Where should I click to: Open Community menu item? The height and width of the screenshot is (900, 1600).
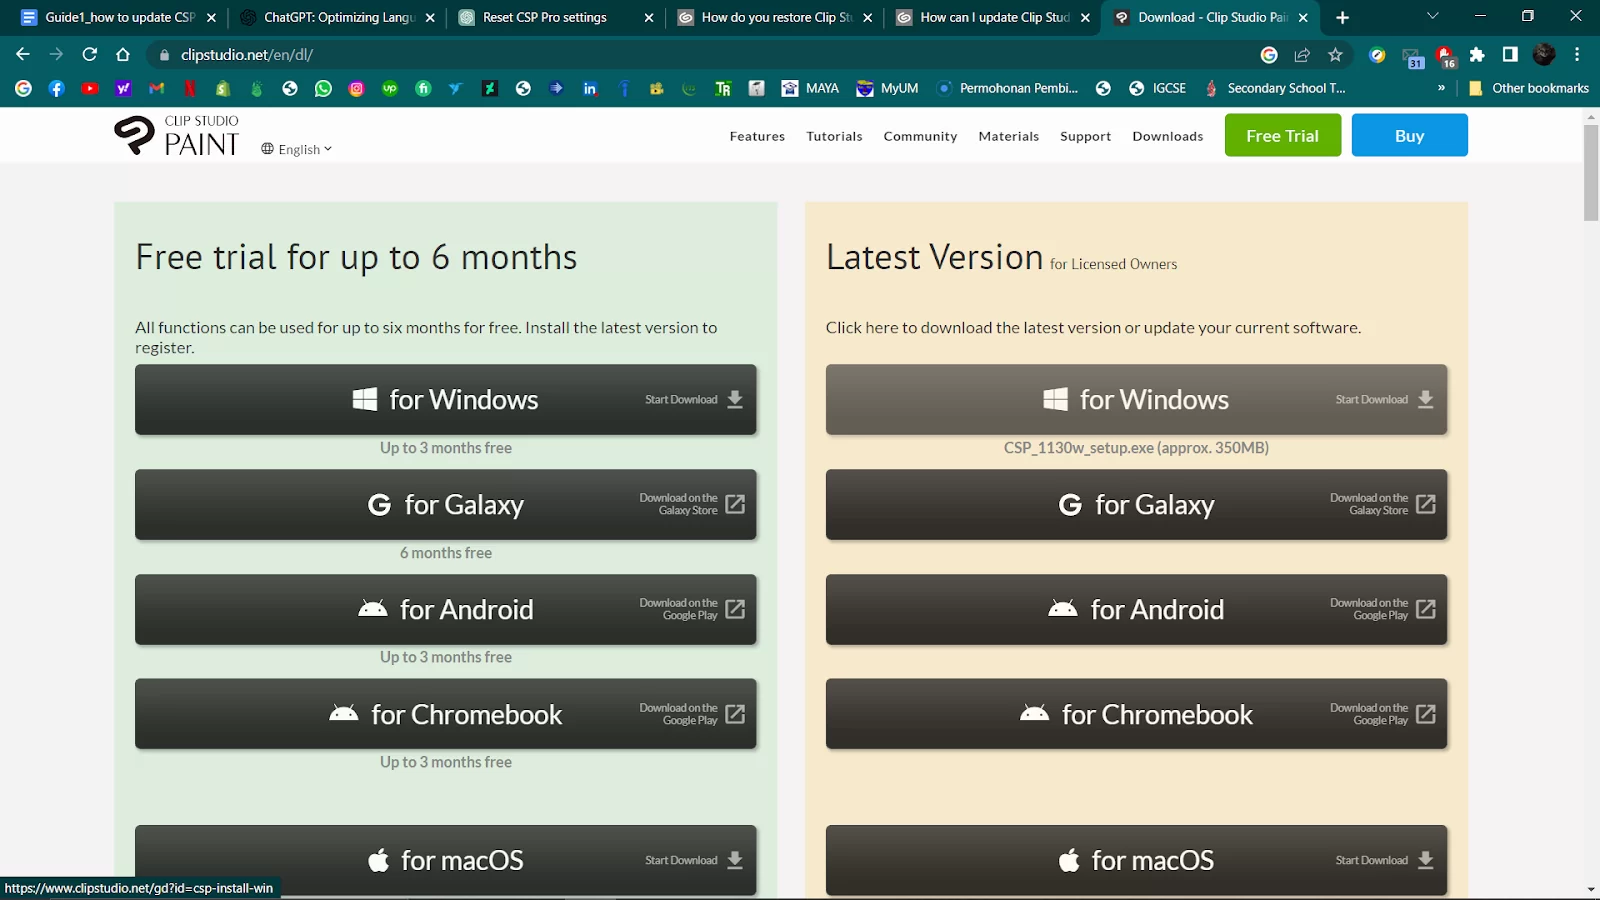[920, 136]
